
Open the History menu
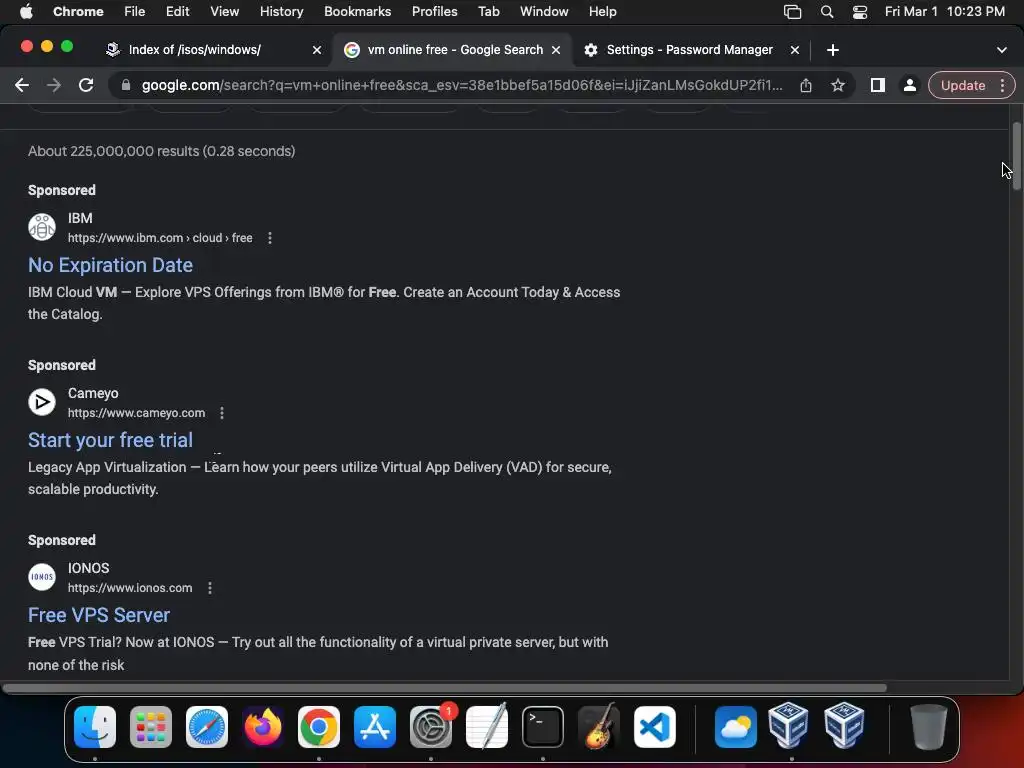[x=281, y=12]
